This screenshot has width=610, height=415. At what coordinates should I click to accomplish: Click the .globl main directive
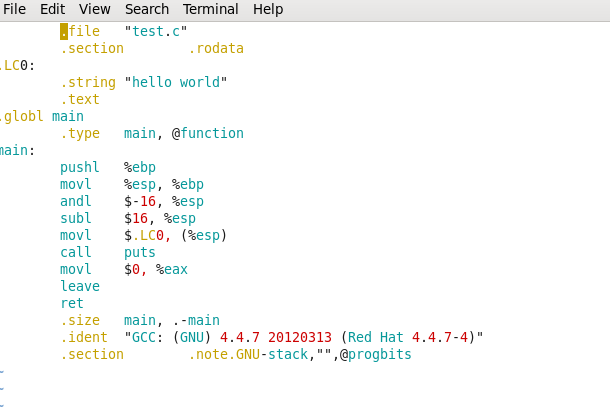[42, 116]
